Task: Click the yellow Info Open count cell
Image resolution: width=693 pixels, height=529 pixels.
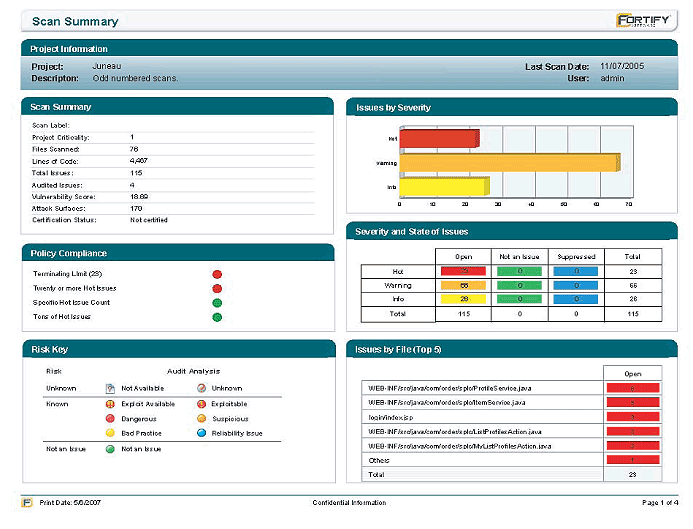Action: pos(464,298)
